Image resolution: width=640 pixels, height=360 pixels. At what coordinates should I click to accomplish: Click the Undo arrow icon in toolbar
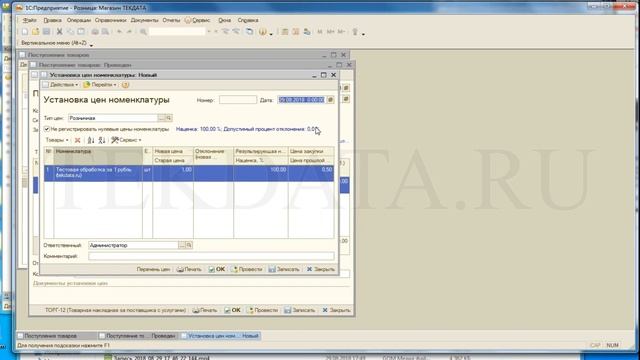[x=119, y=31]
